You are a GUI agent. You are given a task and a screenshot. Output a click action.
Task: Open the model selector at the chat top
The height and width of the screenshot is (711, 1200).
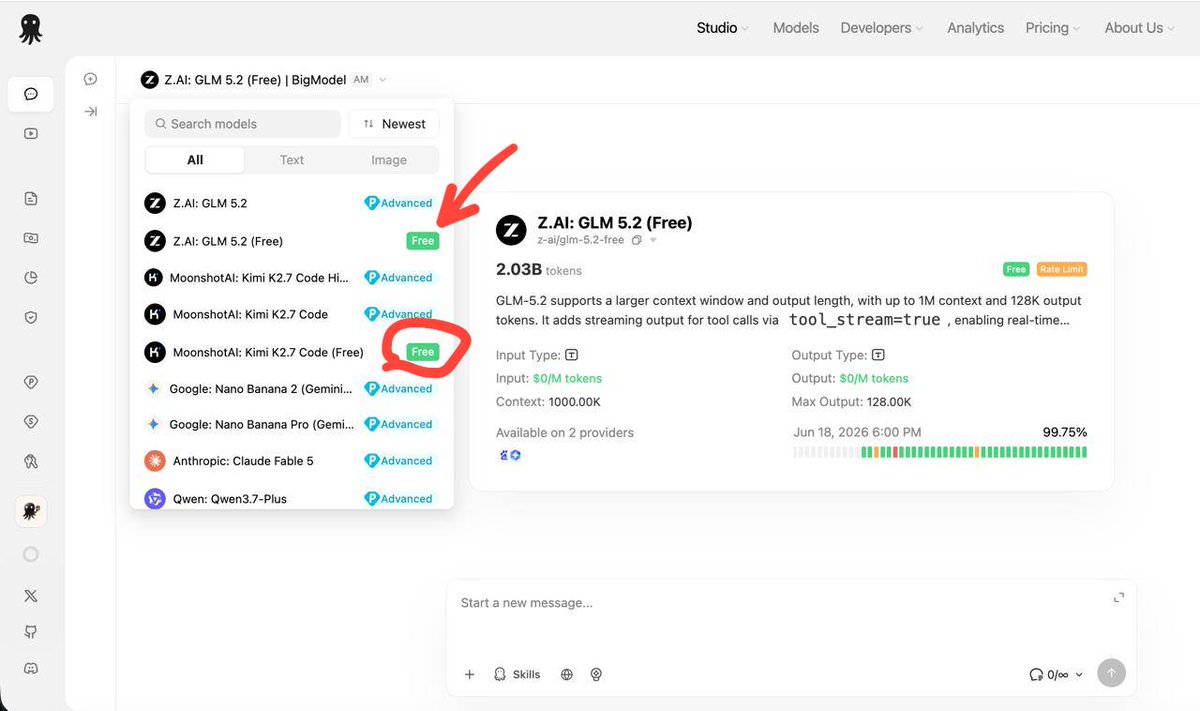[x=264, y=79]
